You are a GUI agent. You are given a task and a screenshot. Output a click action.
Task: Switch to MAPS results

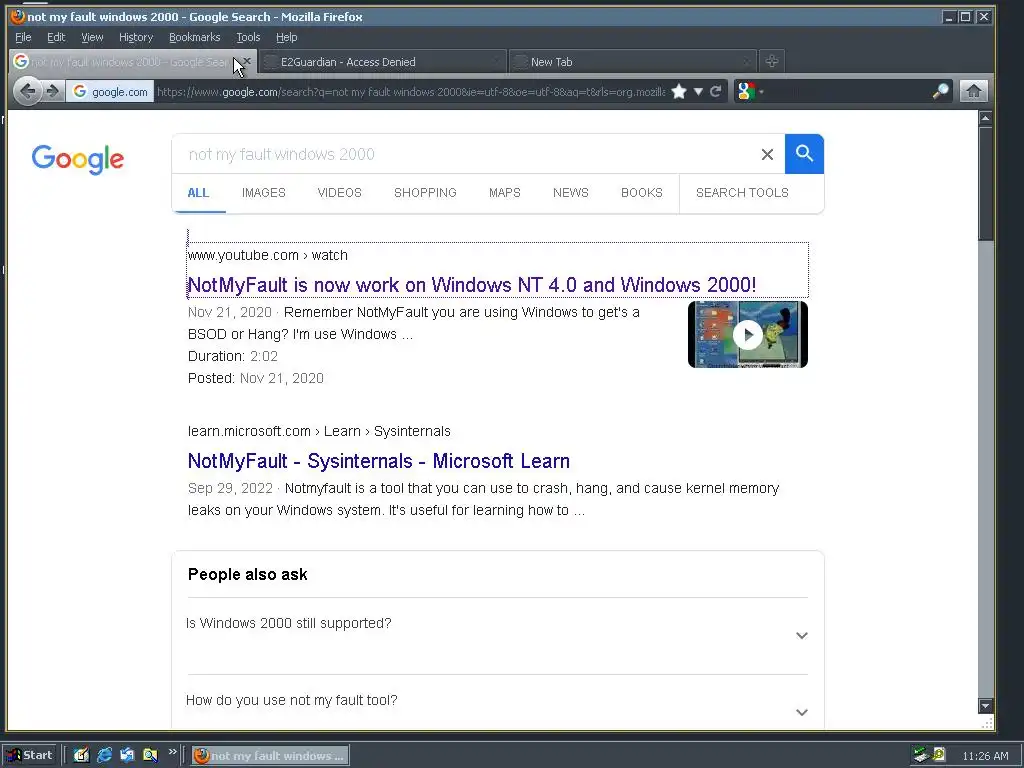point(505,193)
